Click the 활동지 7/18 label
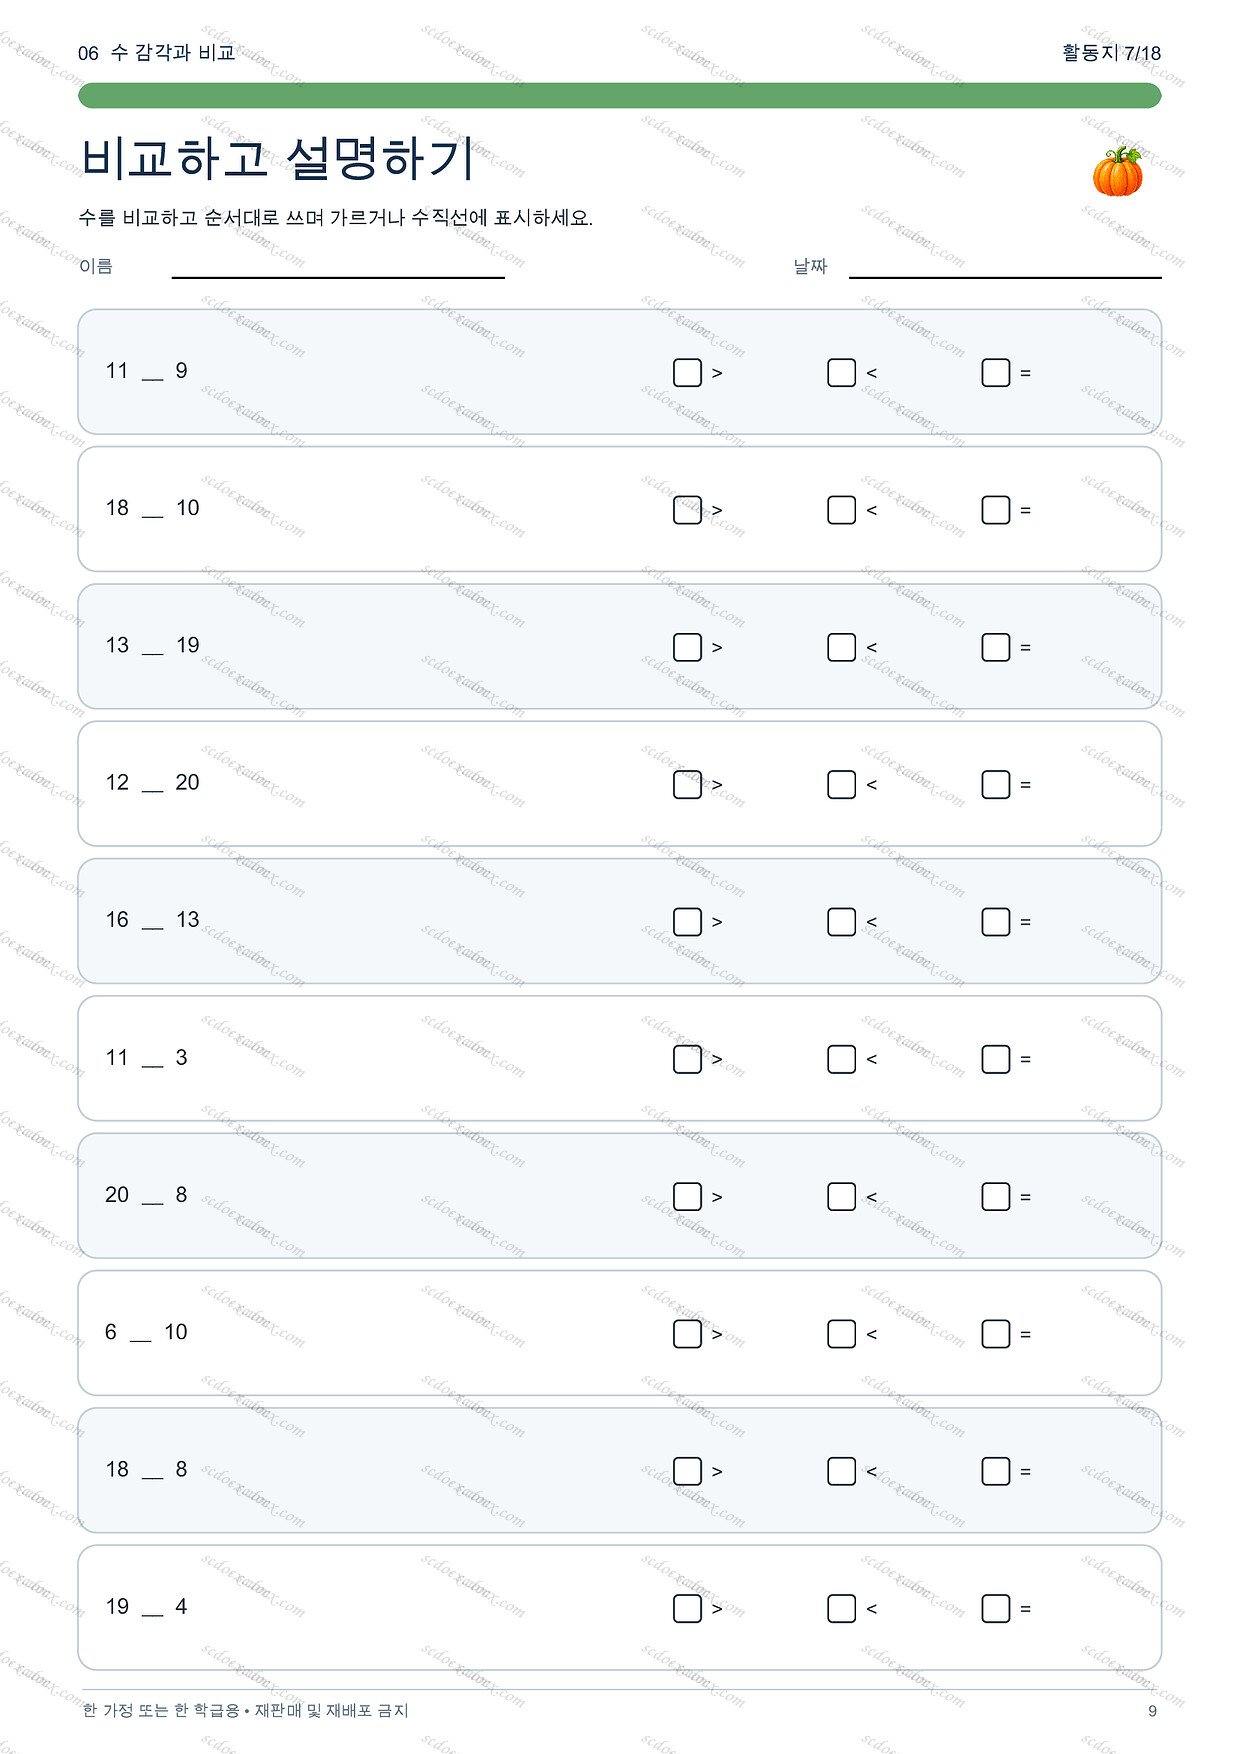1240x1754 pixels. pos(1111,53)
